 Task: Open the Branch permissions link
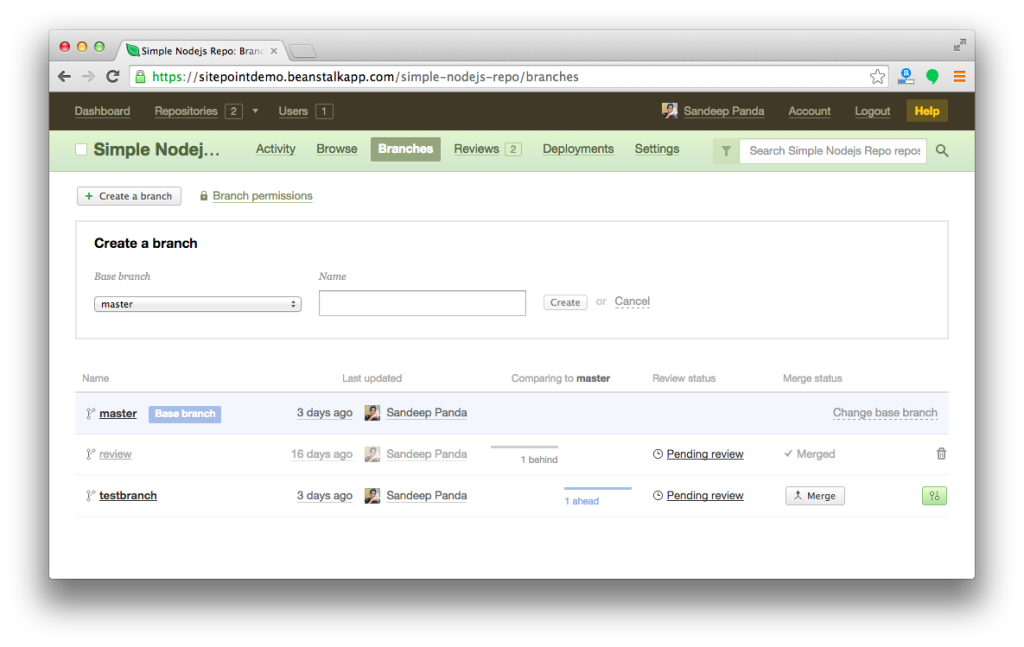pyautogui.click(x=262, y=196)
